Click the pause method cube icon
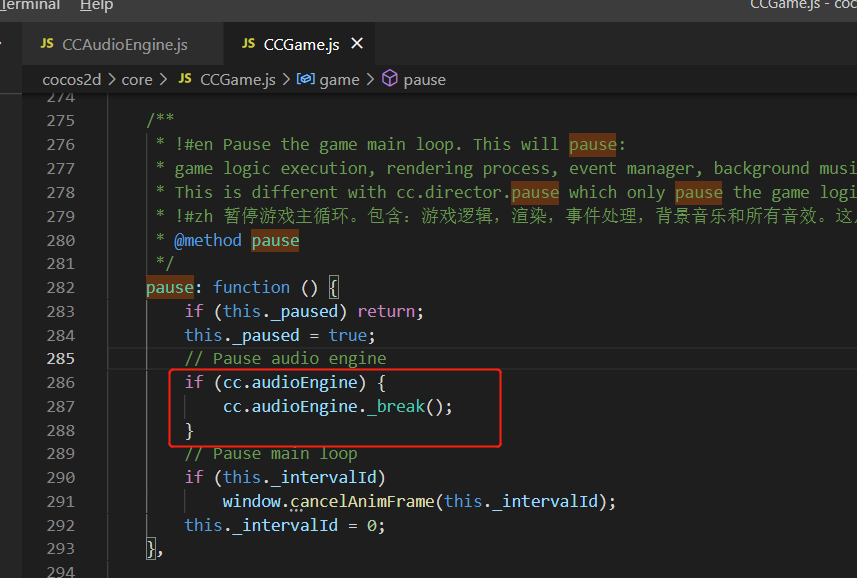 (x=390, y=79)
